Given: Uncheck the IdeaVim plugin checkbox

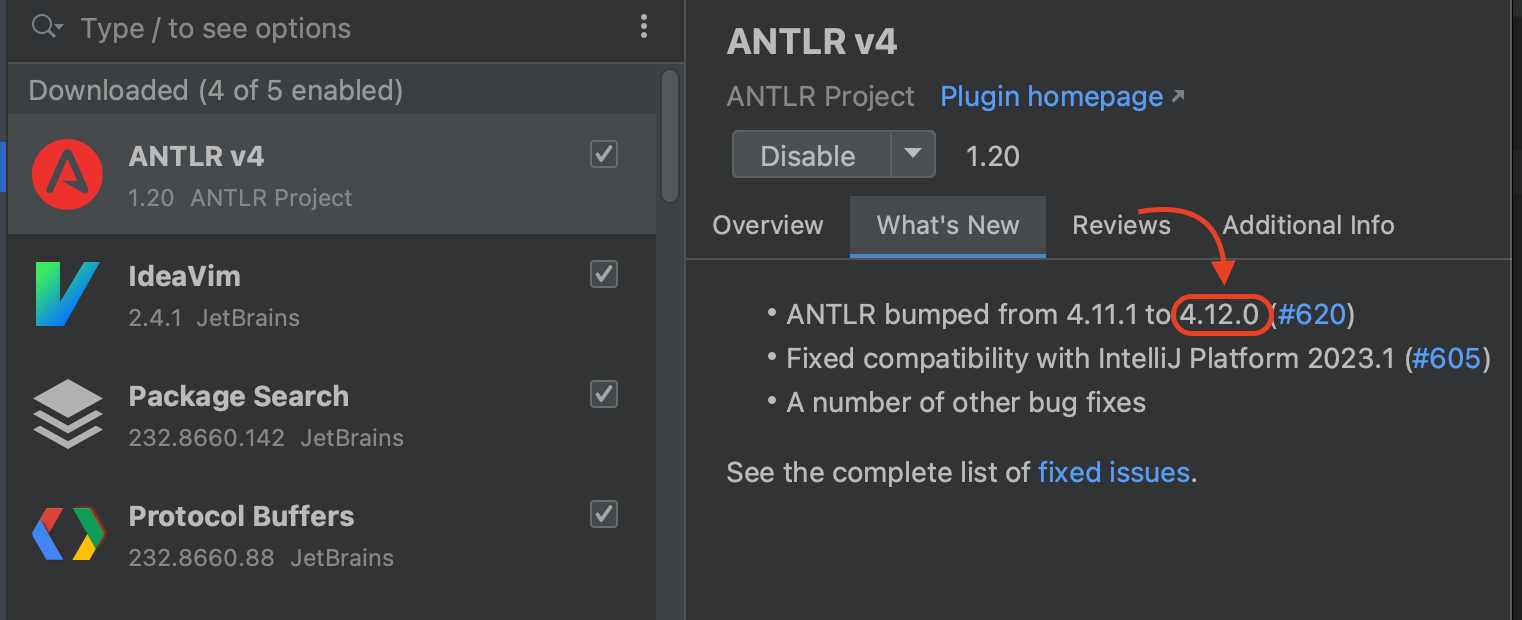Looking at the screenshot, I should (x=604, y=274).
